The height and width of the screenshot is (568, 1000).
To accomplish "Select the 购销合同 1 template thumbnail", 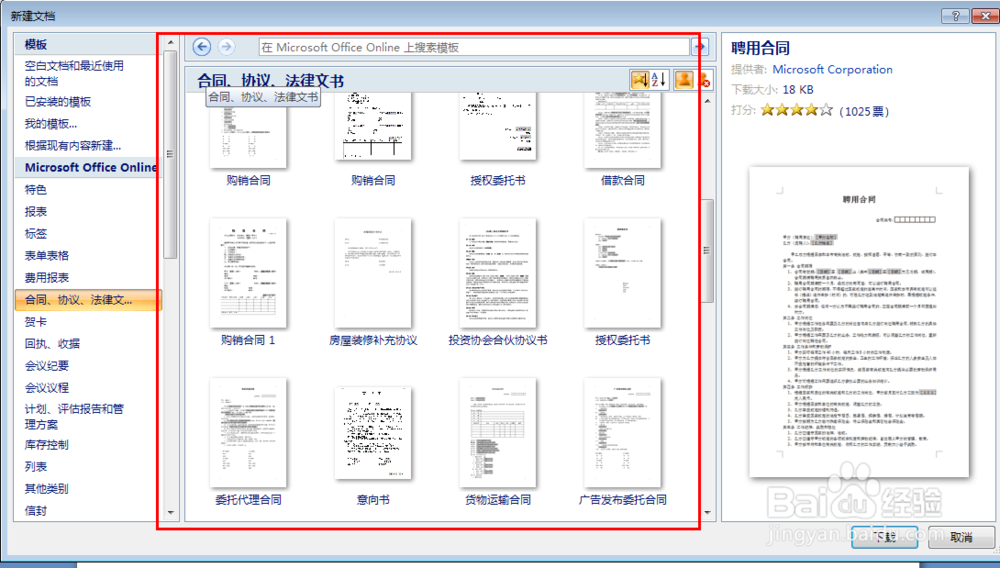I will coord(248,273).
